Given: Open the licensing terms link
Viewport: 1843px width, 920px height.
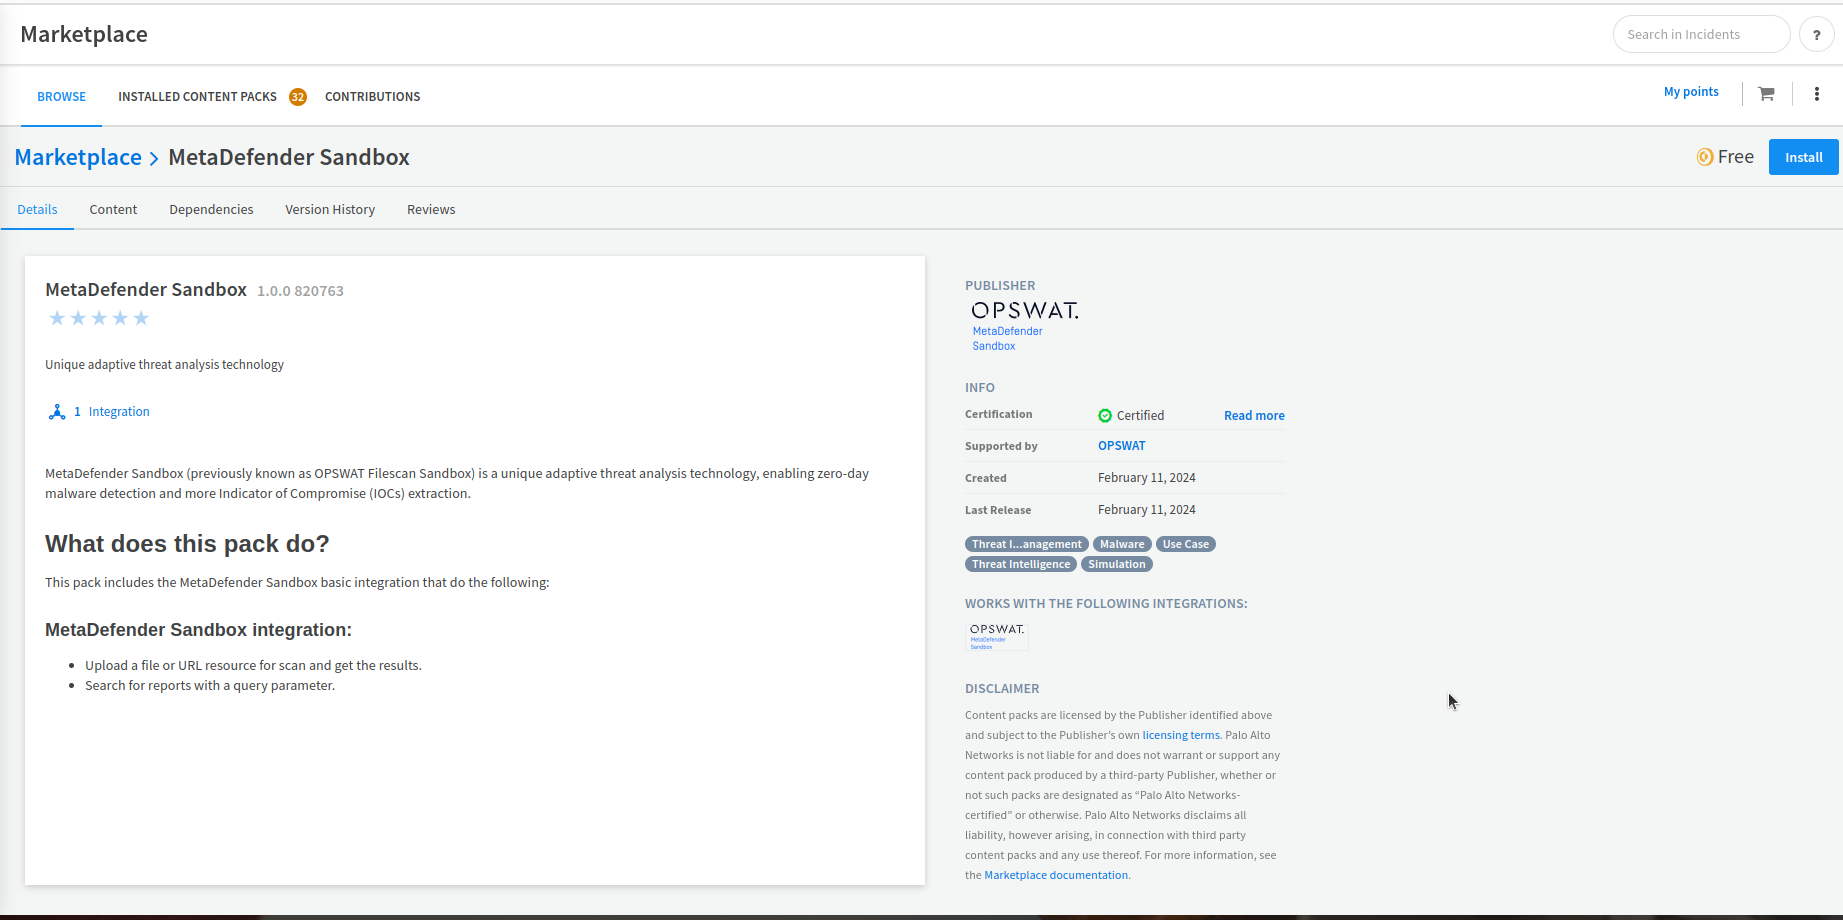Looking at the screenshot, I should 1181,735.
